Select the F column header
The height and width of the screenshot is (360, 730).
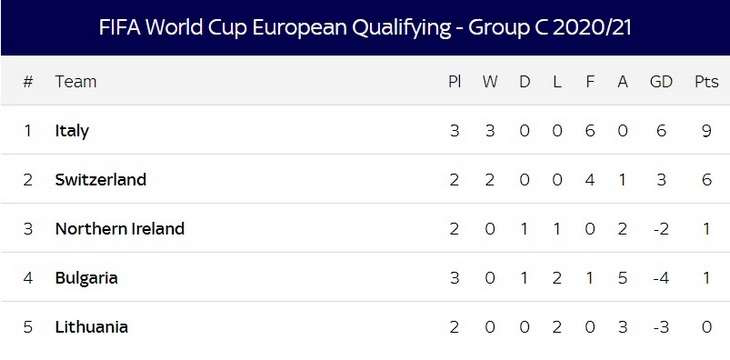pyautogui.click(x=590, y=82)
